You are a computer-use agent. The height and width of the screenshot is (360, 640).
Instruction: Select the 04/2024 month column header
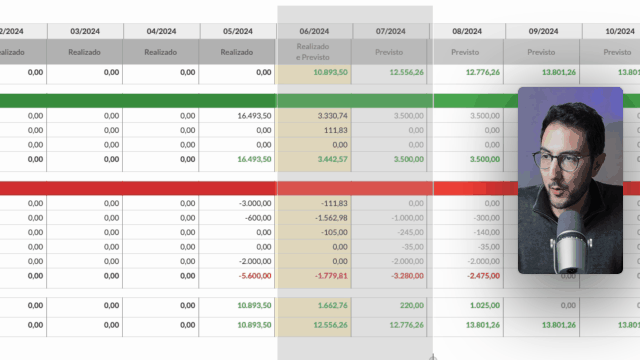[x=161, y=31]
